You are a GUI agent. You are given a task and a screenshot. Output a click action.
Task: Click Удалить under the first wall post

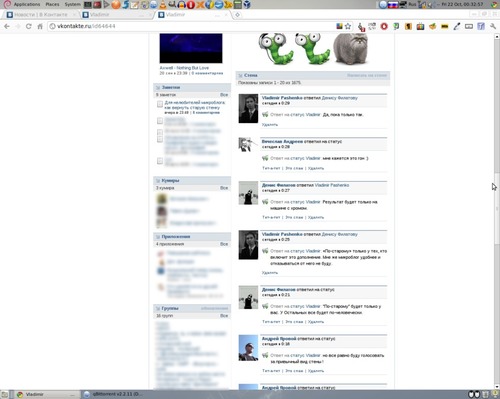(270, 124)
